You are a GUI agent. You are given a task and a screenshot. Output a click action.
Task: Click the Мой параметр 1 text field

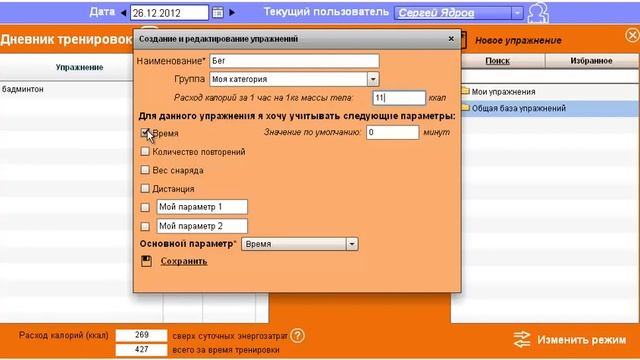(202, 207)
